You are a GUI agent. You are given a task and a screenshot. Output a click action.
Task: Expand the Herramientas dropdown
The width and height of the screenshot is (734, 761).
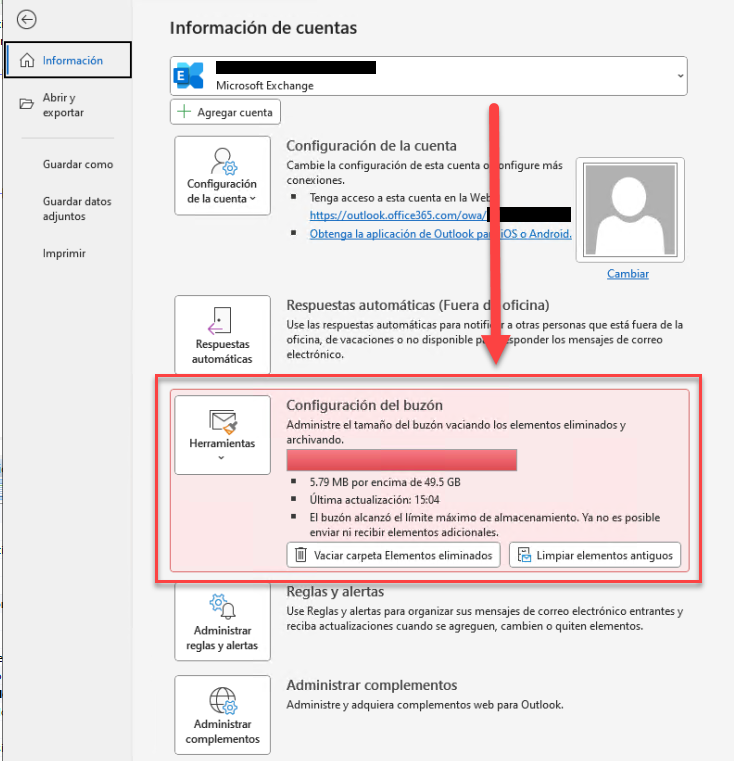click(222, 435)
